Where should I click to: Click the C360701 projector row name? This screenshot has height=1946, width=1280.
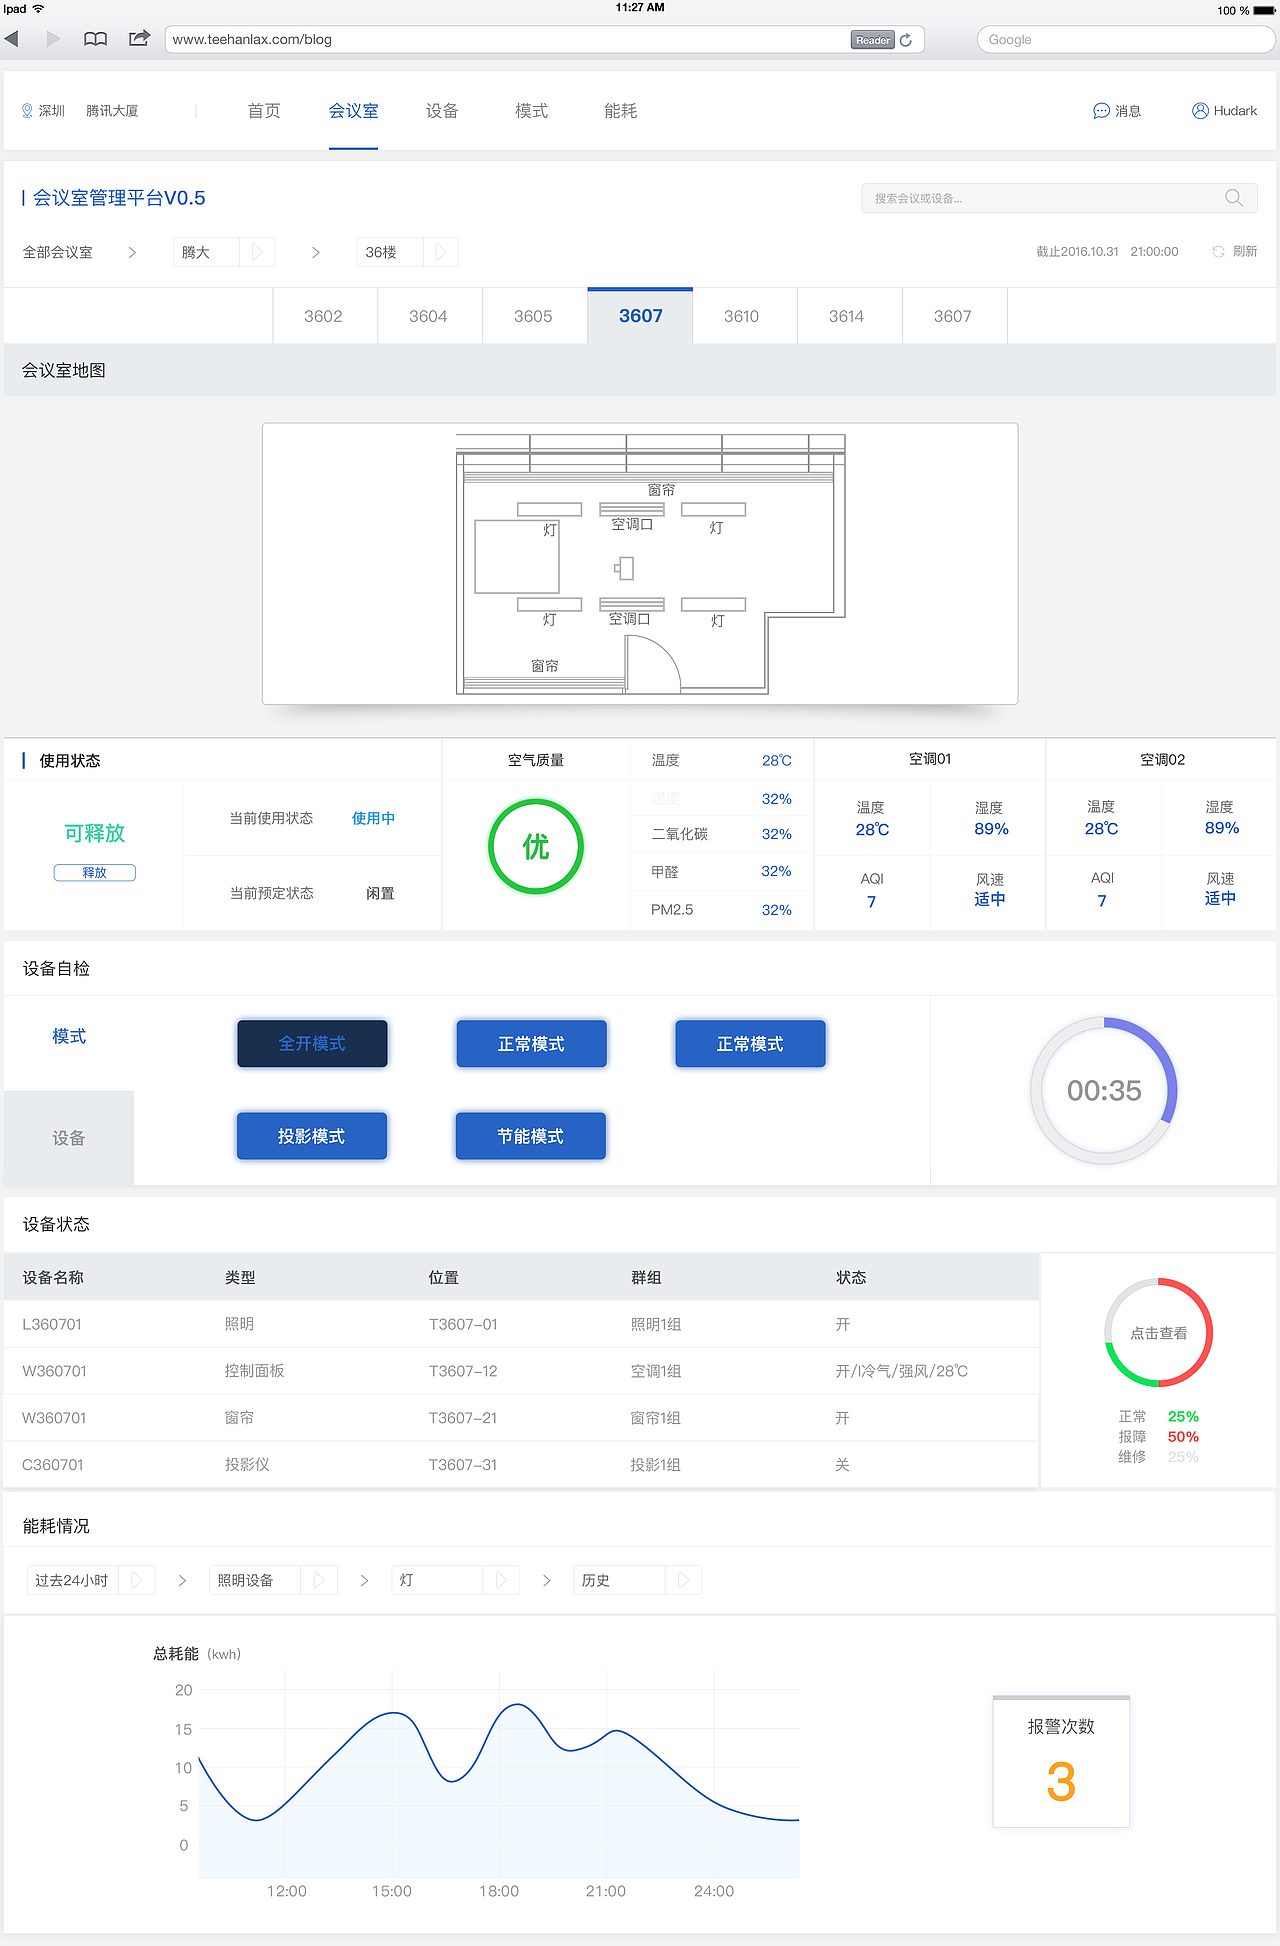point(53,1465)
